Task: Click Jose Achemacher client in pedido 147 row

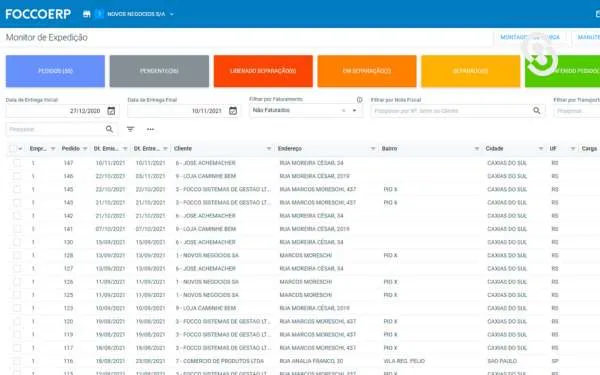Action: tap(205, 163)
